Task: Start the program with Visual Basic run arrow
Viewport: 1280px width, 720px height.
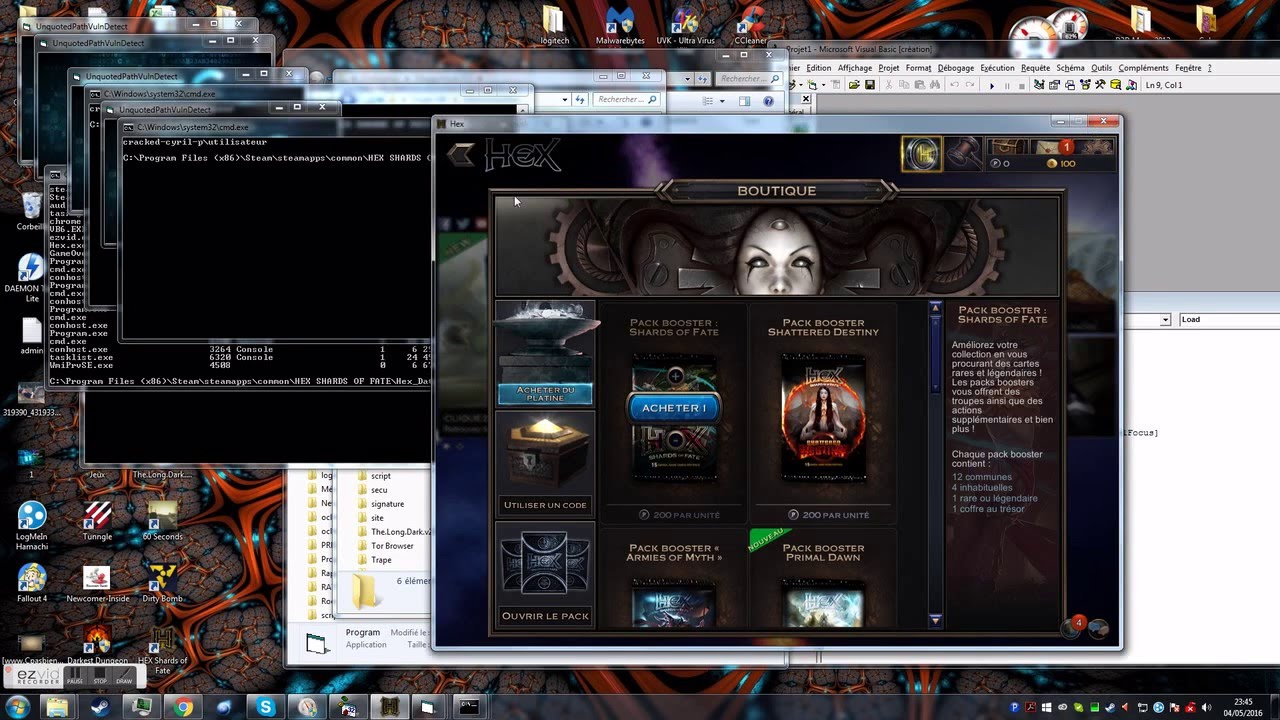Action: (x=991, y=86)
